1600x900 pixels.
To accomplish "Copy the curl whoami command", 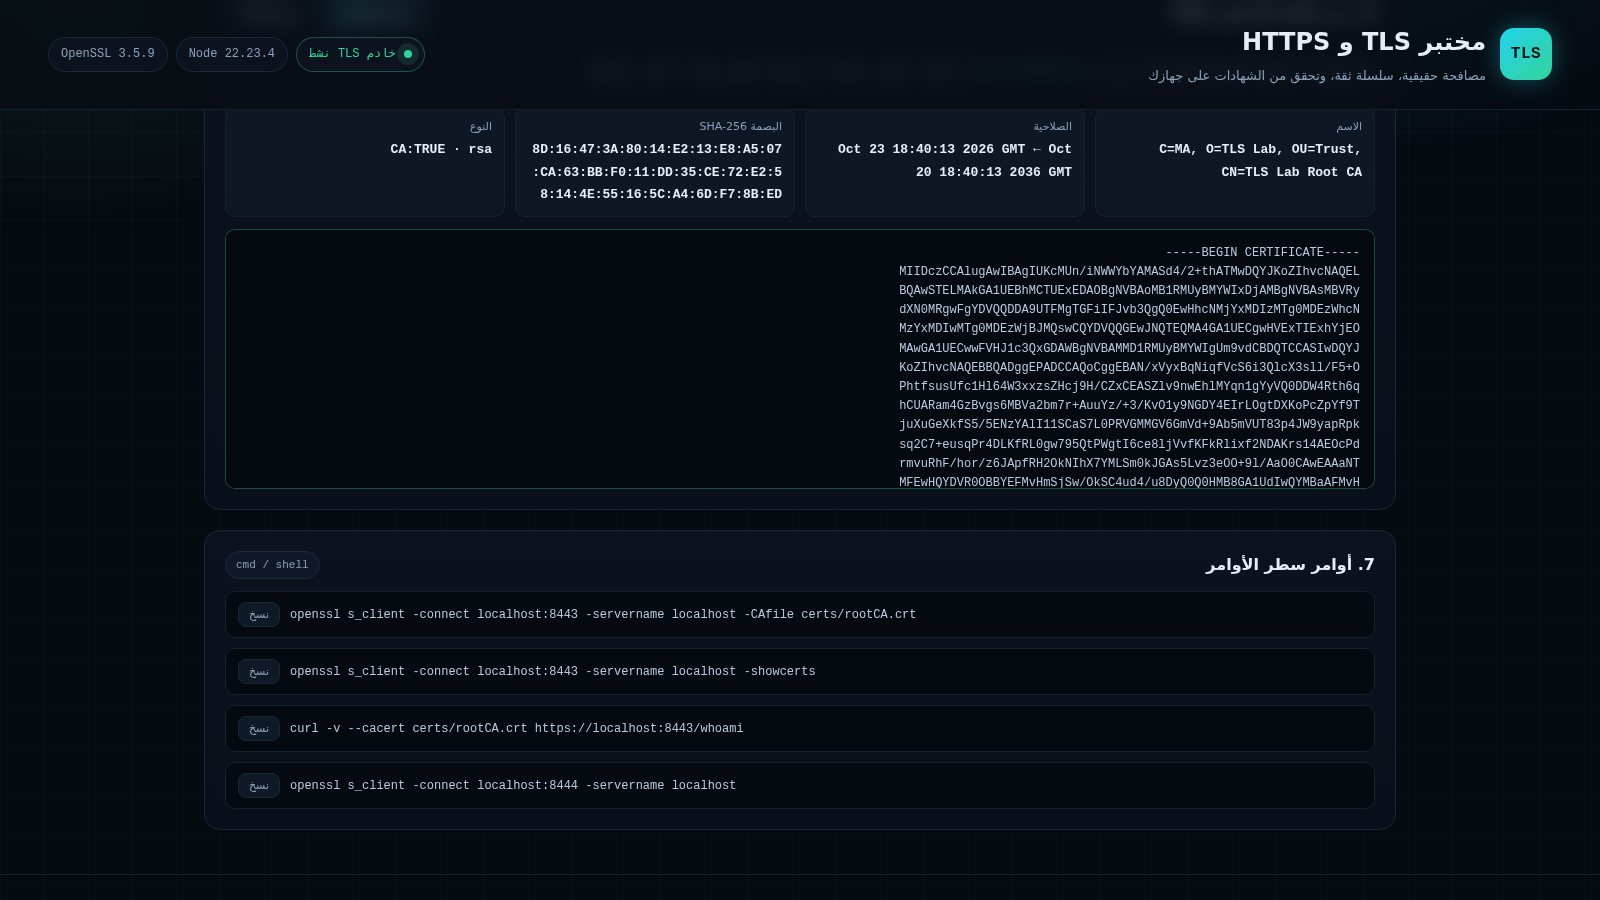I will pos(259,729).
